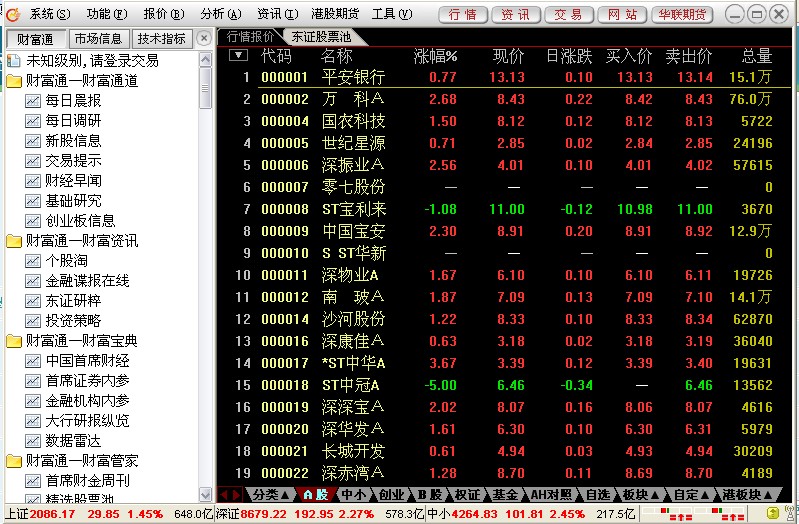Screen dimensions: 799x524
Task: Switch to the 财富通 tab
Action: (x=36, y=39)
